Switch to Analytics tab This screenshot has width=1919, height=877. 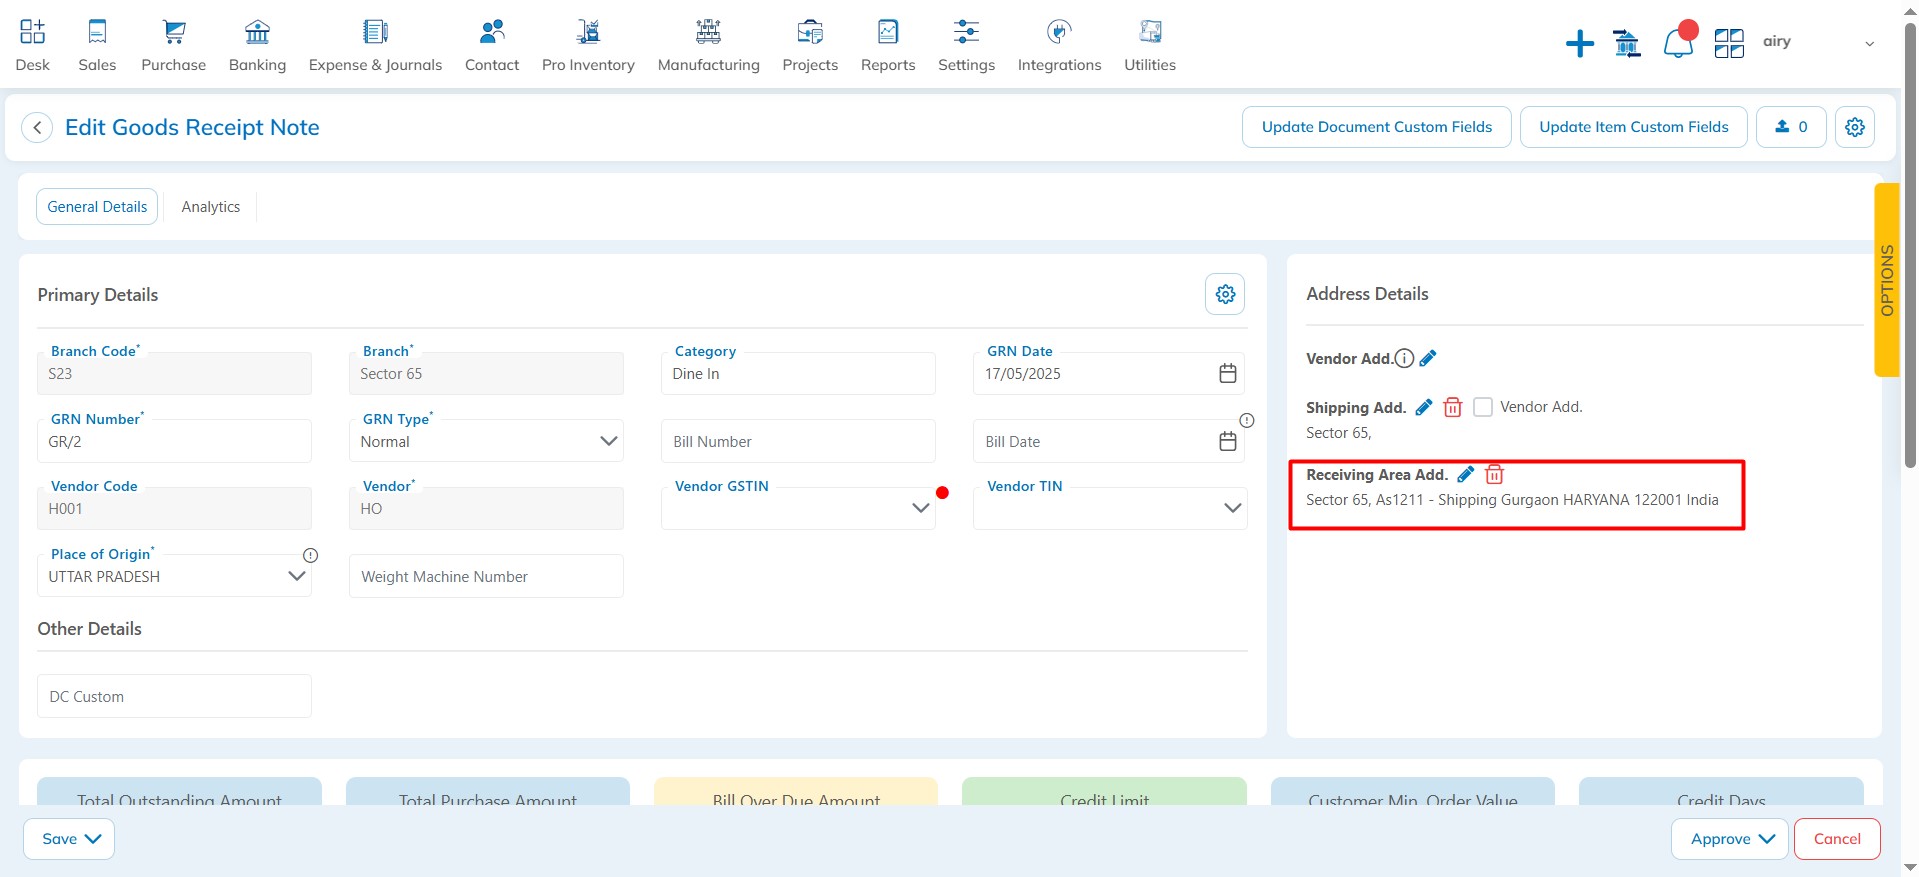tap(211, 207)
